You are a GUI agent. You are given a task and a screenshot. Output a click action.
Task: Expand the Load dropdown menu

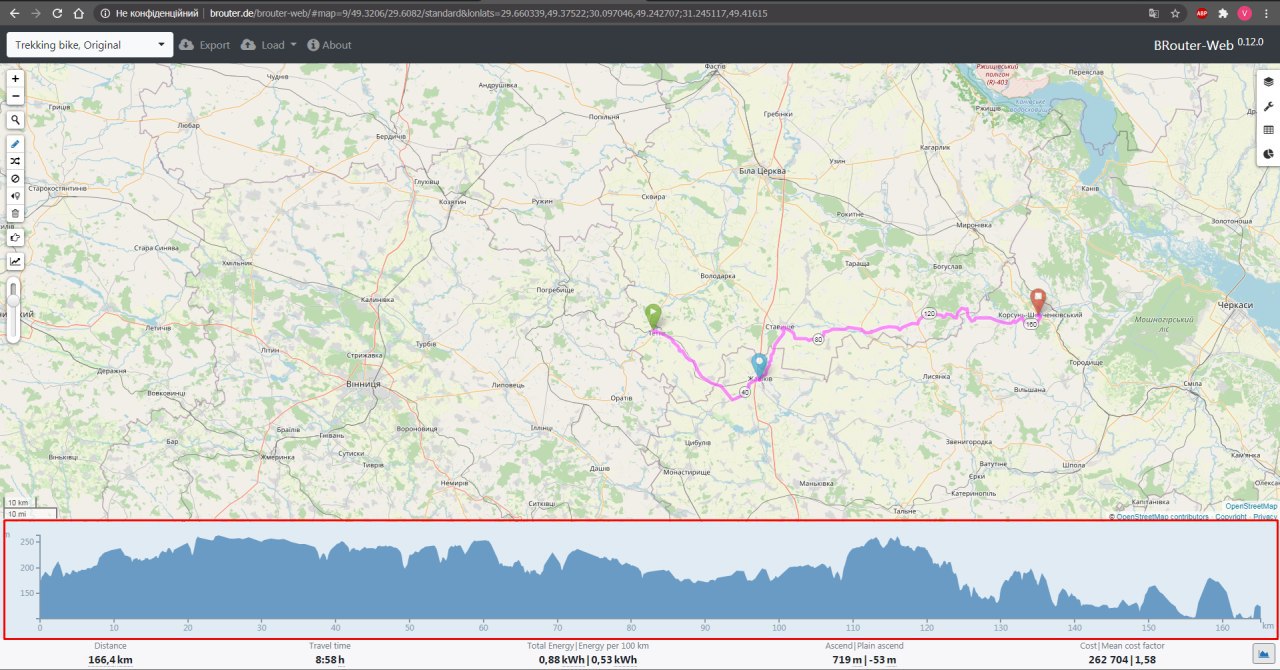pyautogui.click(x=269, y=45)
